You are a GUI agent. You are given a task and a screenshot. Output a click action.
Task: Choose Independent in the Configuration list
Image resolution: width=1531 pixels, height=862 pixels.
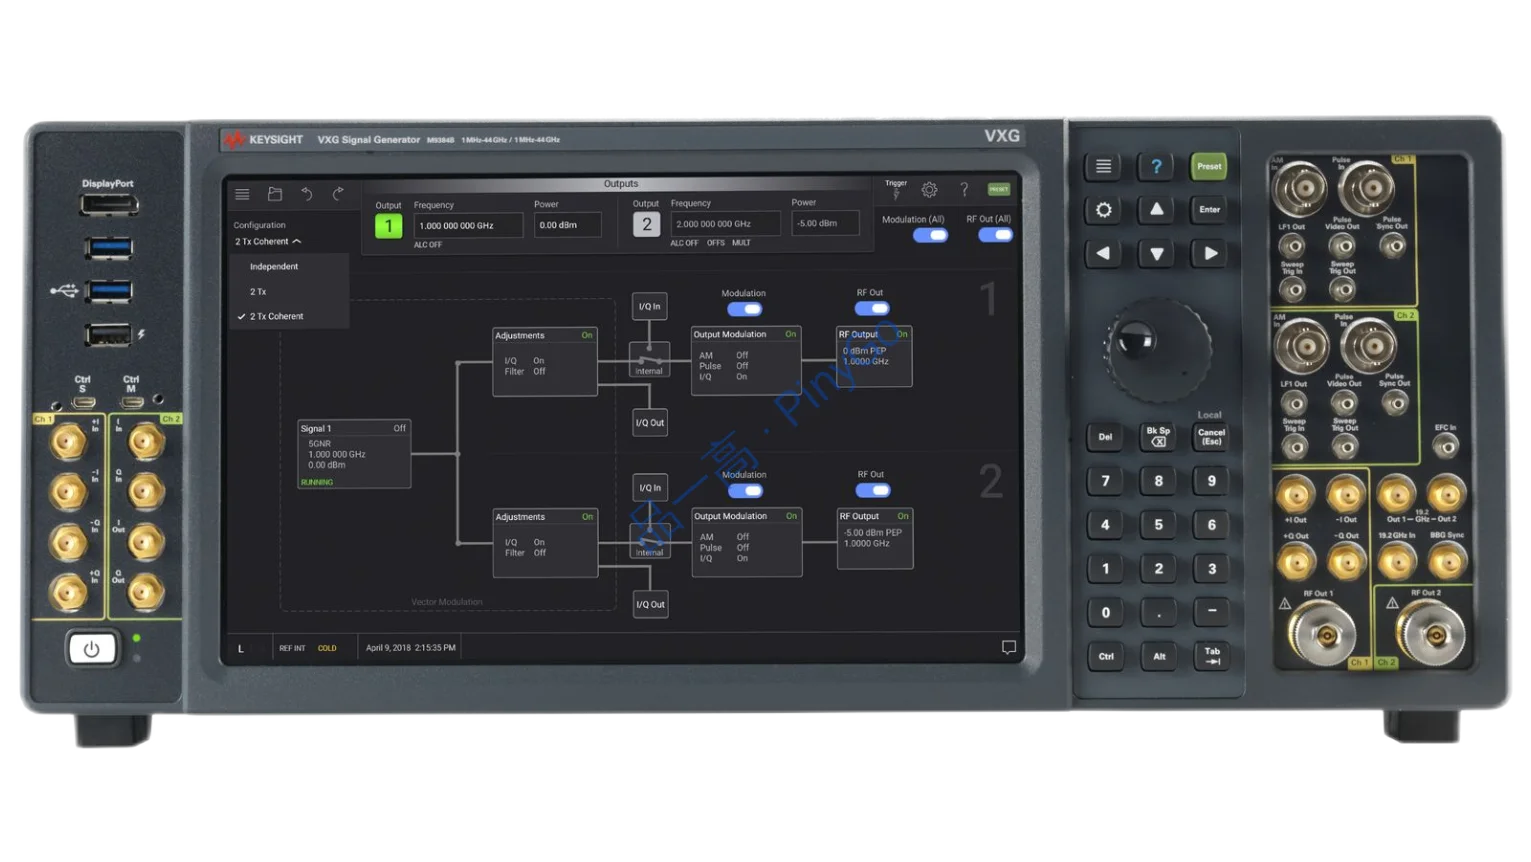290,267
